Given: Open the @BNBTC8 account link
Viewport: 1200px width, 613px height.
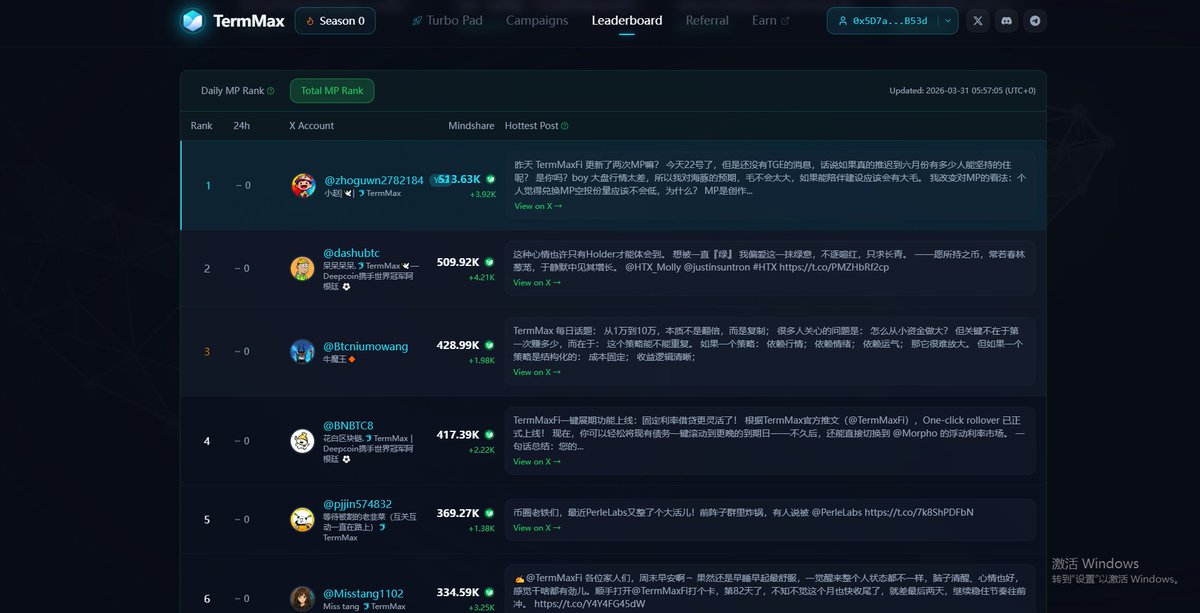Looking at the screenshot, I should pos(348,426).
